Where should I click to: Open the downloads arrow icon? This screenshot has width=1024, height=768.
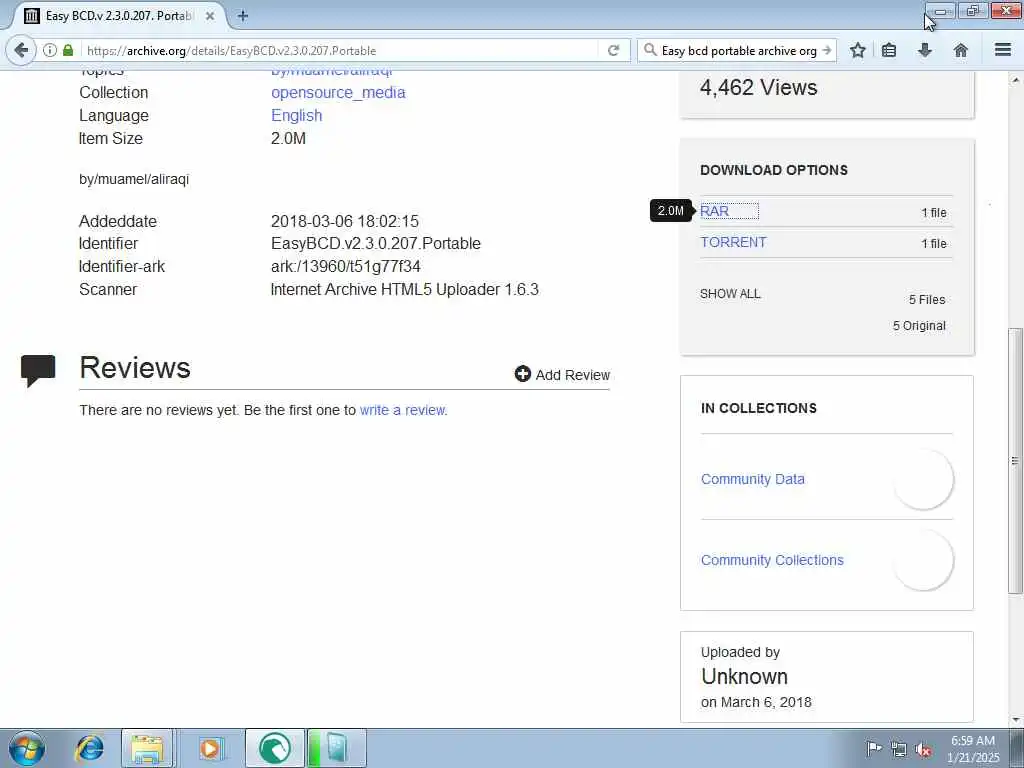[925, 50]
